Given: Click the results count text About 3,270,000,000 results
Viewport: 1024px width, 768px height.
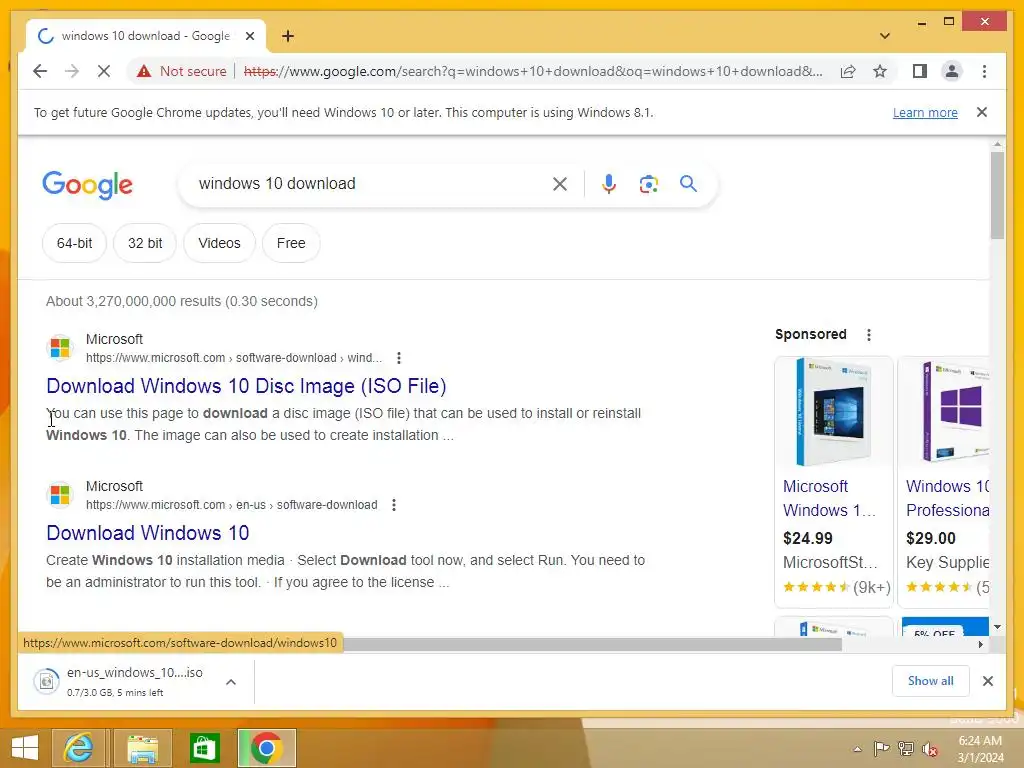Looking at the screenshot, I should pyautogui.click(x=182, y=302).
